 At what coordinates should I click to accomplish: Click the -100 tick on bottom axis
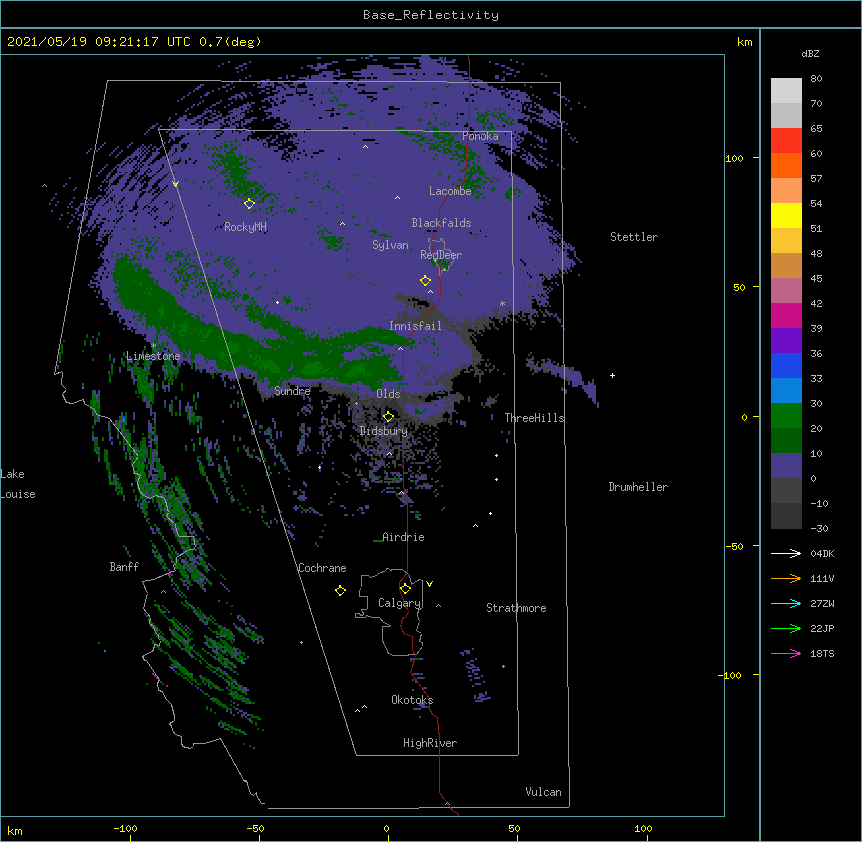(x=125, y=829)
